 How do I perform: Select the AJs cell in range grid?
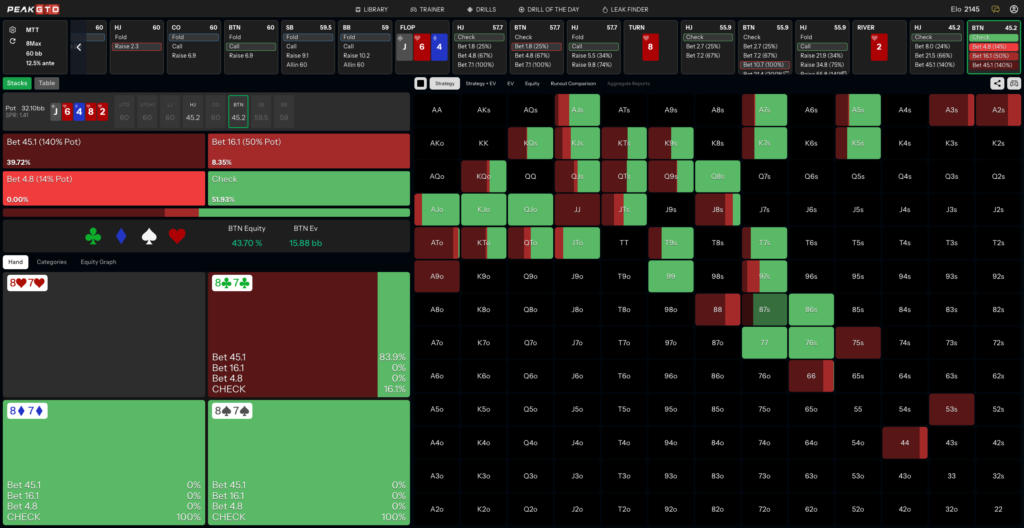click(577, 110)
